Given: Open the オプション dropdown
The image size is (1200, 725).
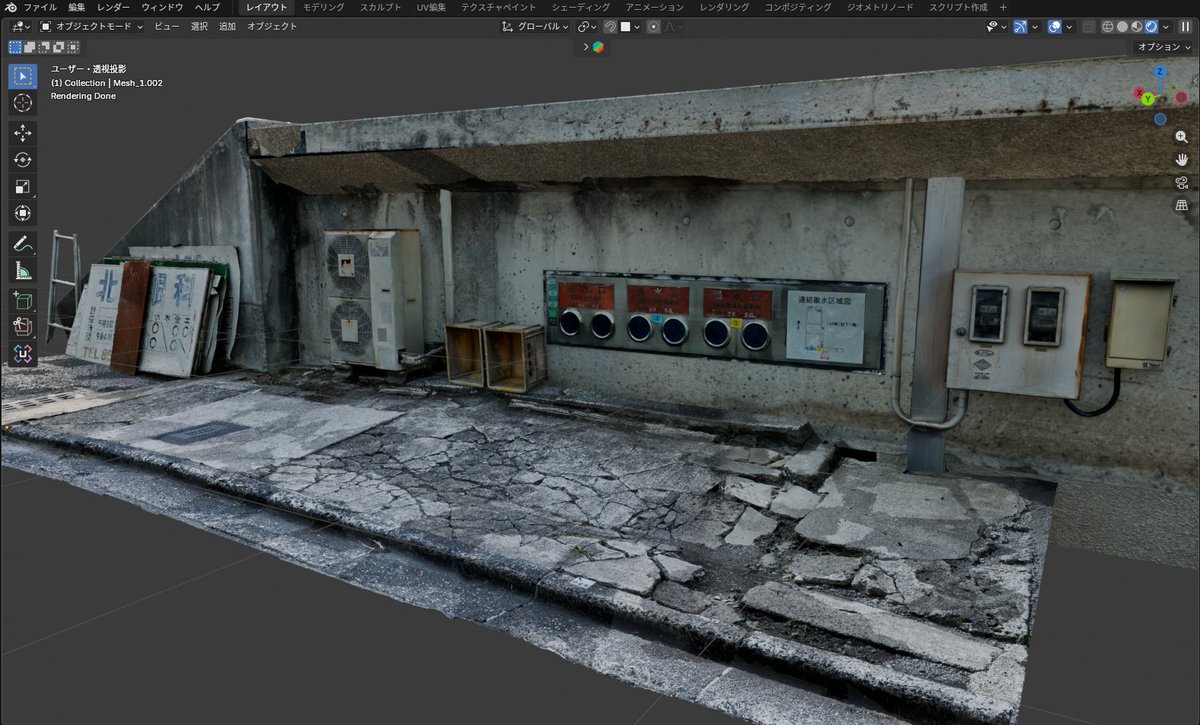Looking at the screenshot, I should [x=1164, y=47].
